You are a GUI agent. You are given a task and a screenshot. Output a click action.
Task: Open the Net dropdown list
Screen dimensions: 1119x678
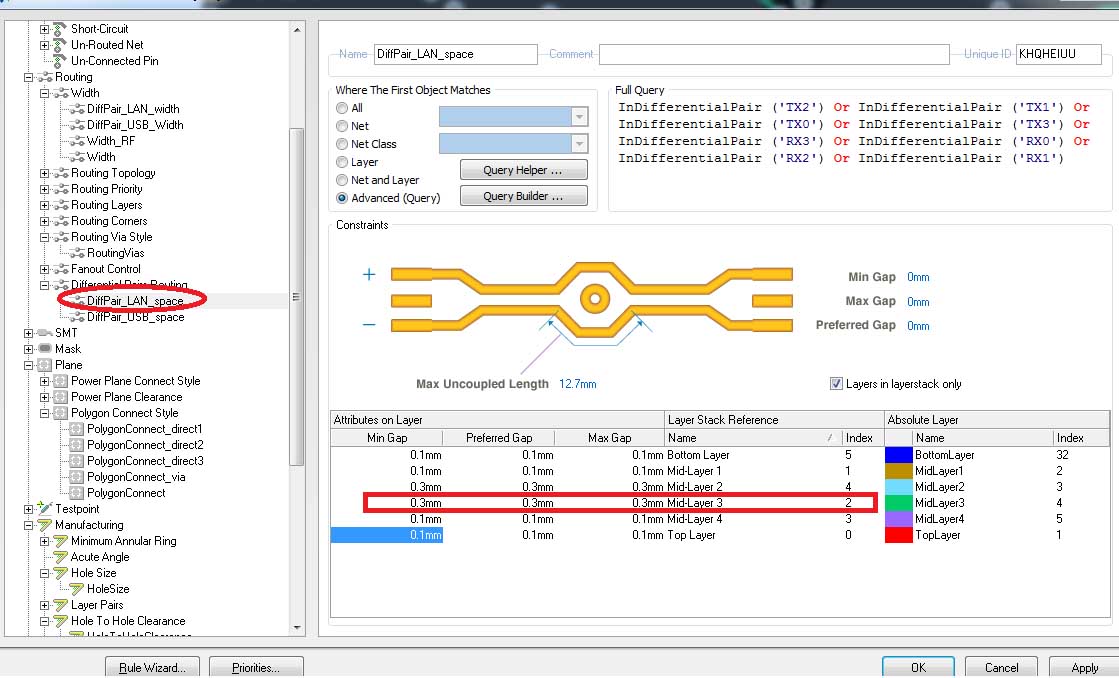pyautogui.click(x=579, y=117)
